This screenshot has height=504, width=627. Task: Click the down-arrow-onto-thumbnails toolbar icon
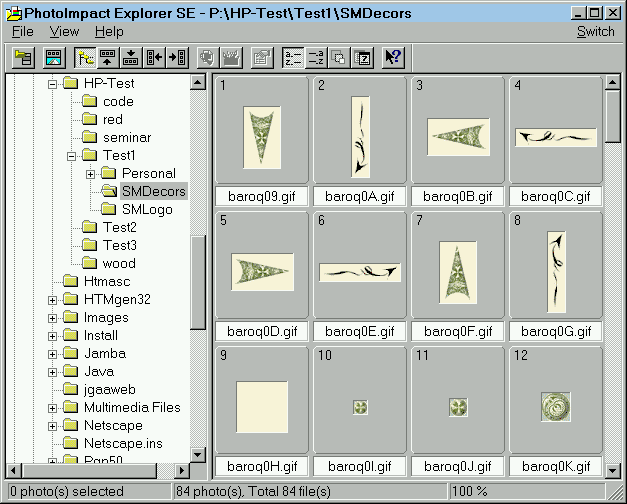[130, 58]
